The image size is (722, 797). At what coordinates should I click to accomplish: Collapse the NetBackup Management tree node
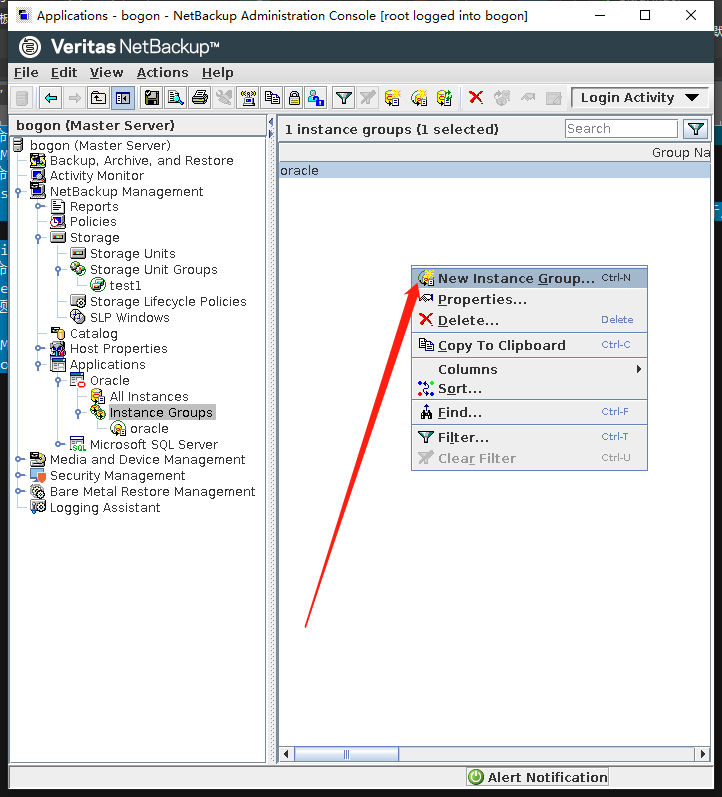(18, 192)
